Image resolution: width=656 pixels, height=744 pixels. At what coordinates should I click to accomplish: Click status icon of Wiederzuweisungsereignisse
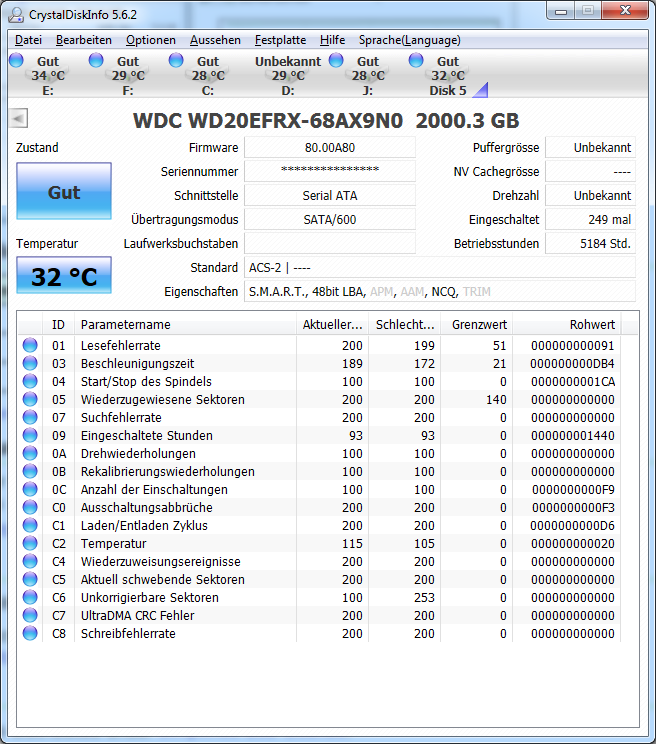coord(30,561)
